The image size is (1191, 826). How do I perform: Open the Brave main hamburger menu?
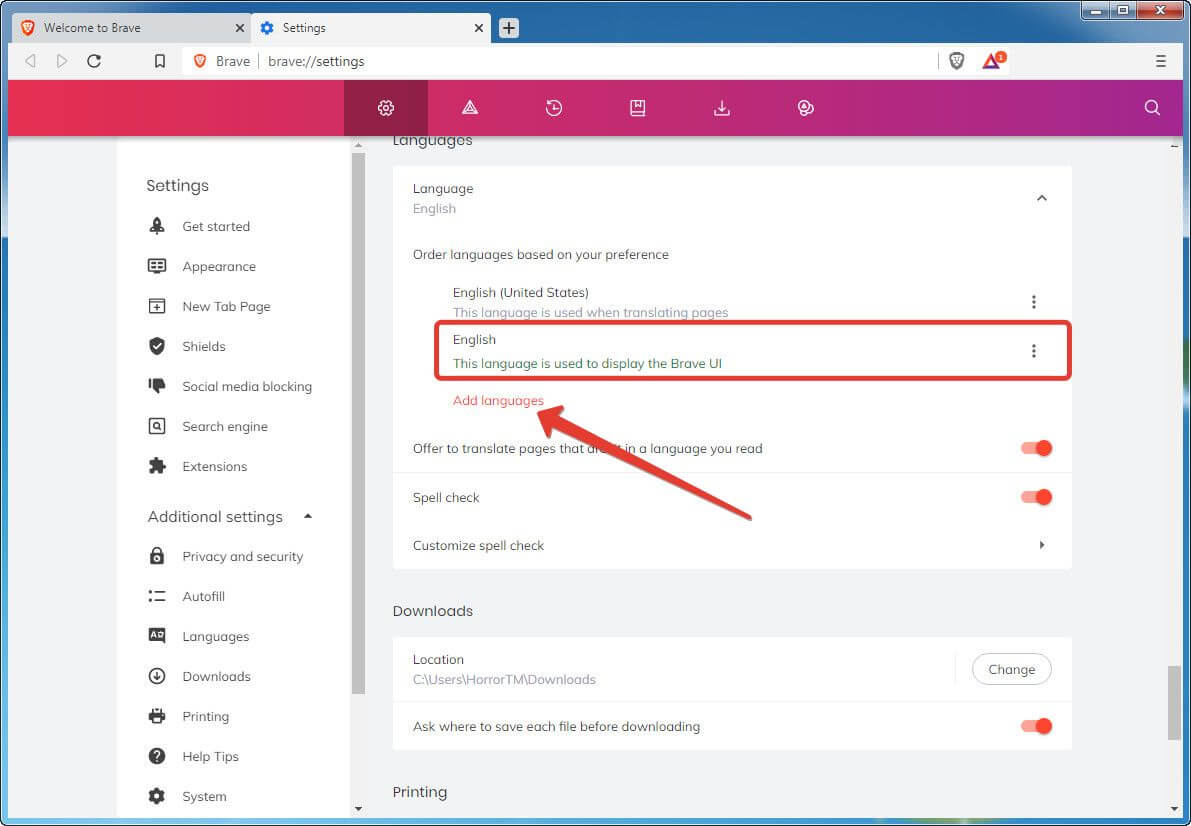point(1161,61)
